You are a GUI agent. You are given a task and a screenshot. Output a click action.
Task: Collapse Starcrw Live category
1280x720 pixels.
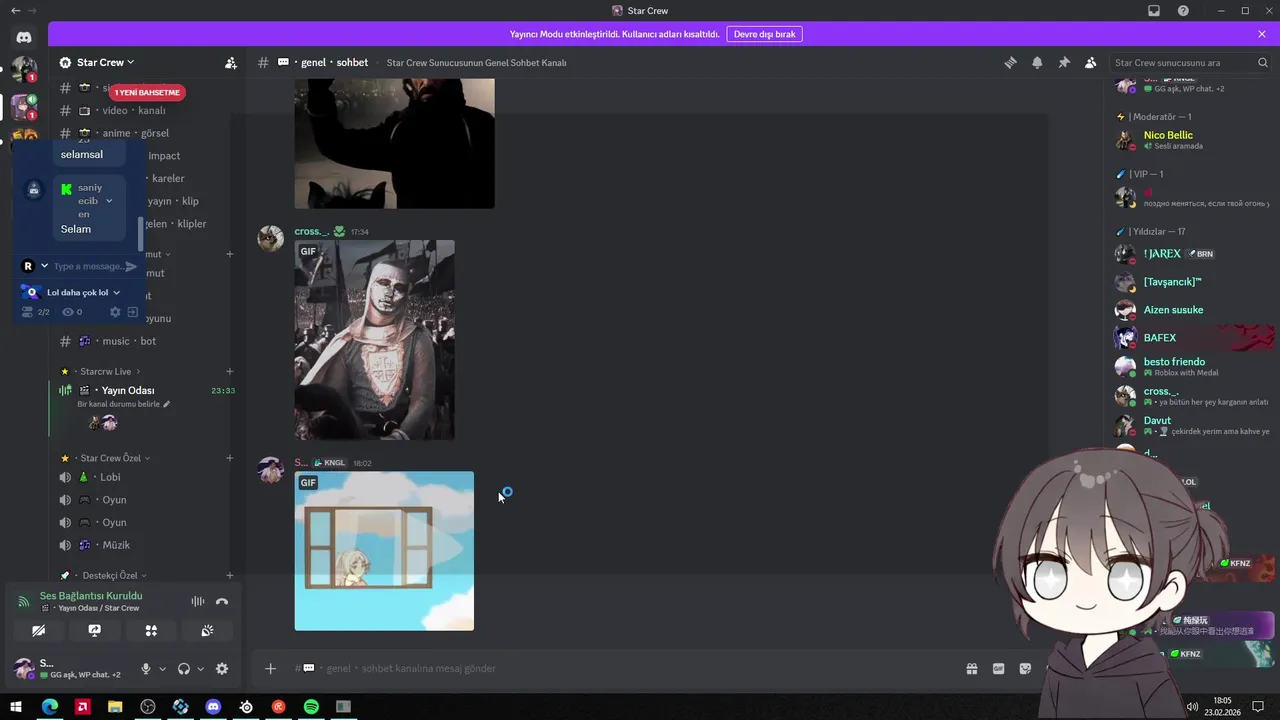point(104,371)
